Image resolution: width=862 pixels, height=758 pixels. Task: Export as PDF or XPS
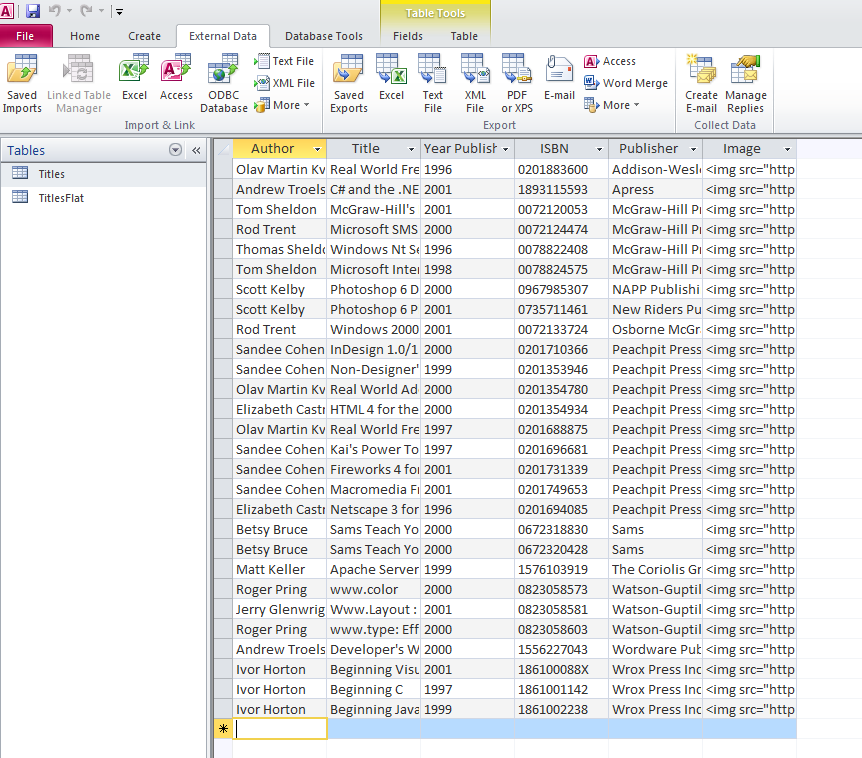pyautogui.click(x=517, y=84)
